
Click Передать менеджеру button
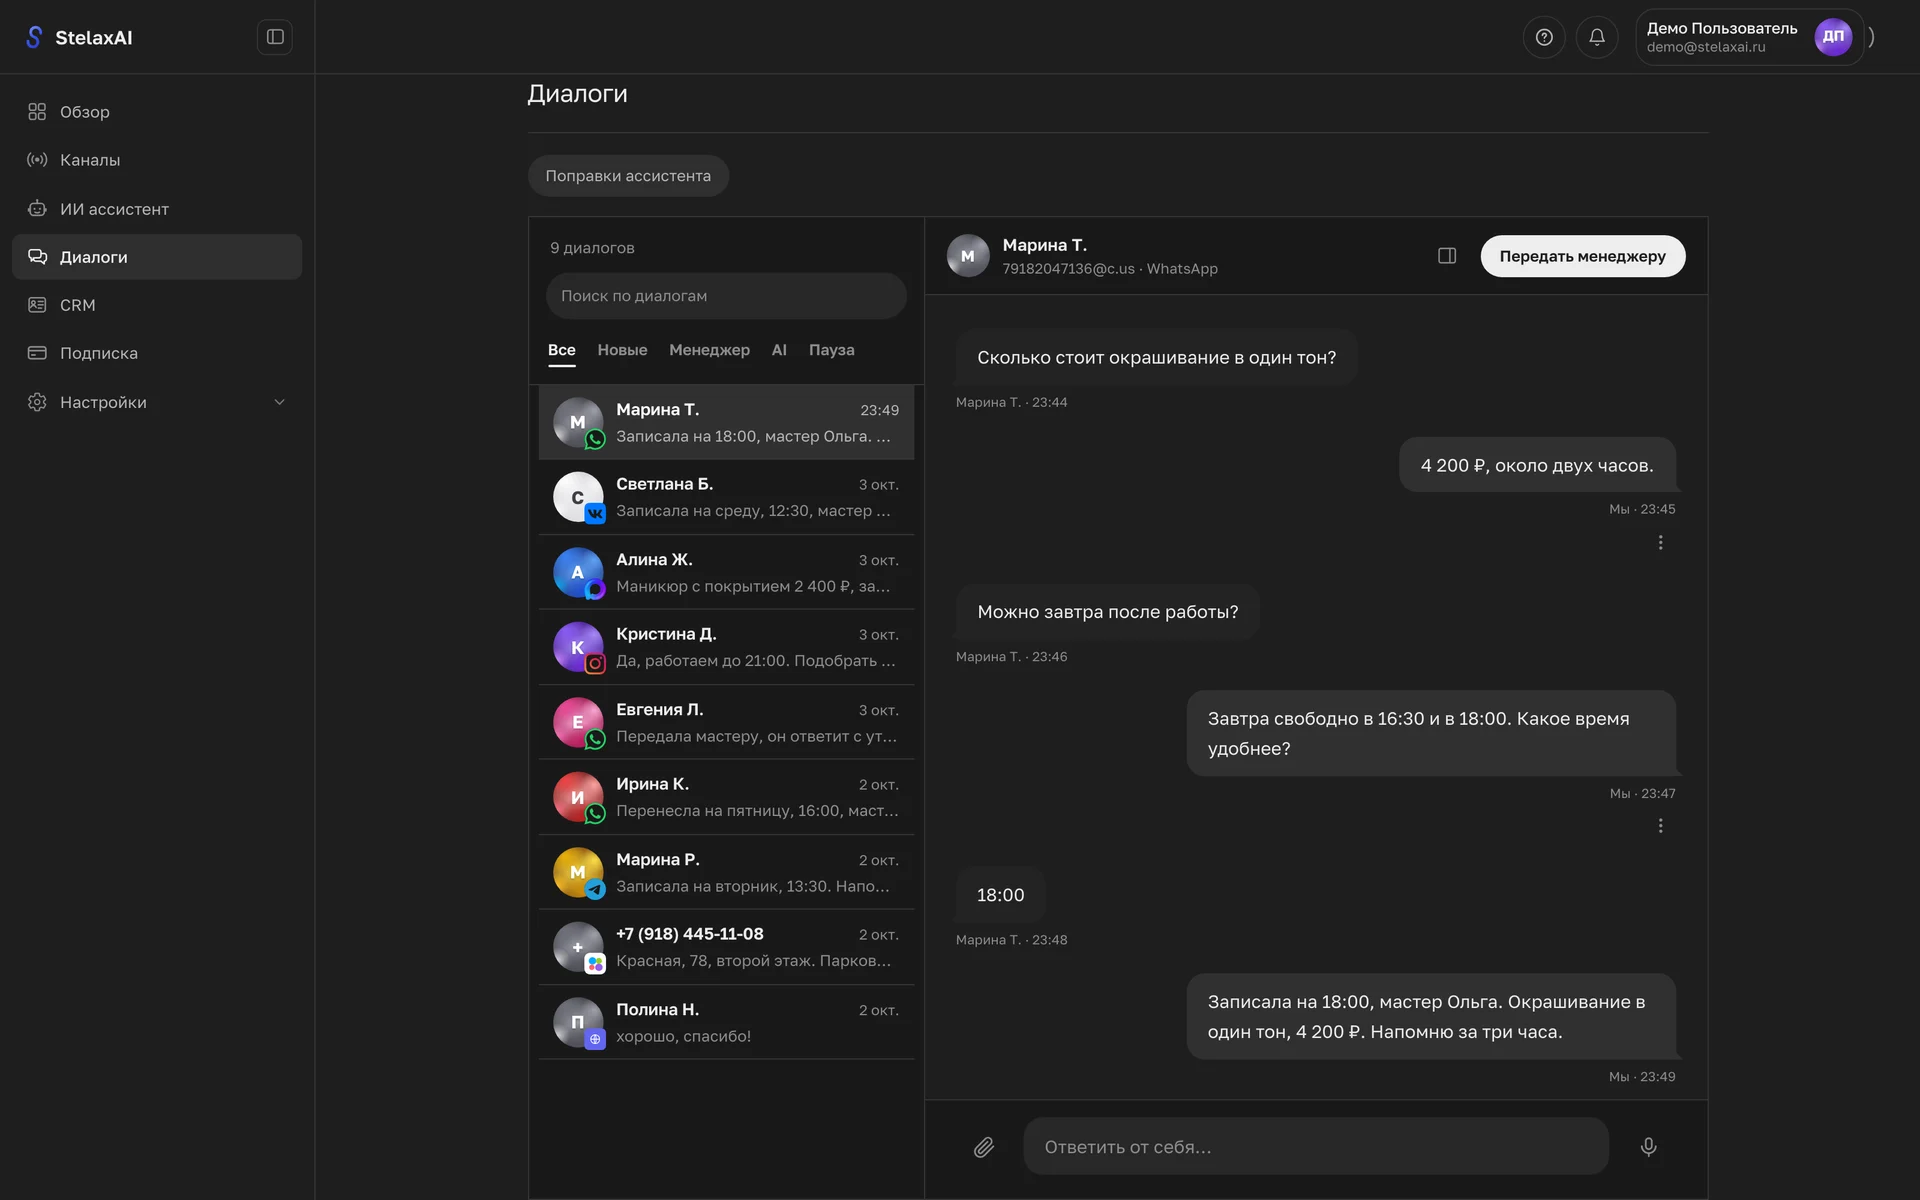pos(1582,256)
